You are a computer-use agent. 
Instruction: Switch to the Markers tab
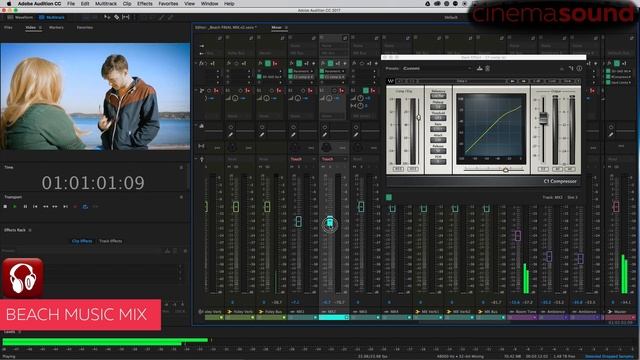point(56,27)
